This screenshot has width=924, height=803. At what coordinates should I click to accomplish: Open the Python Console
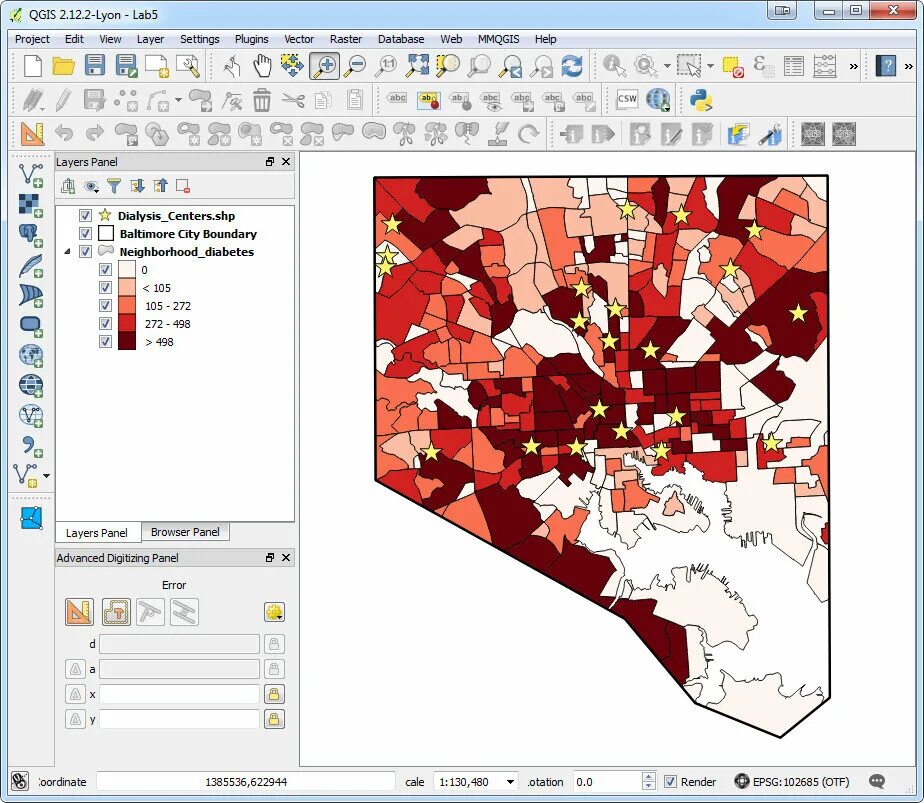pos(700,99)
